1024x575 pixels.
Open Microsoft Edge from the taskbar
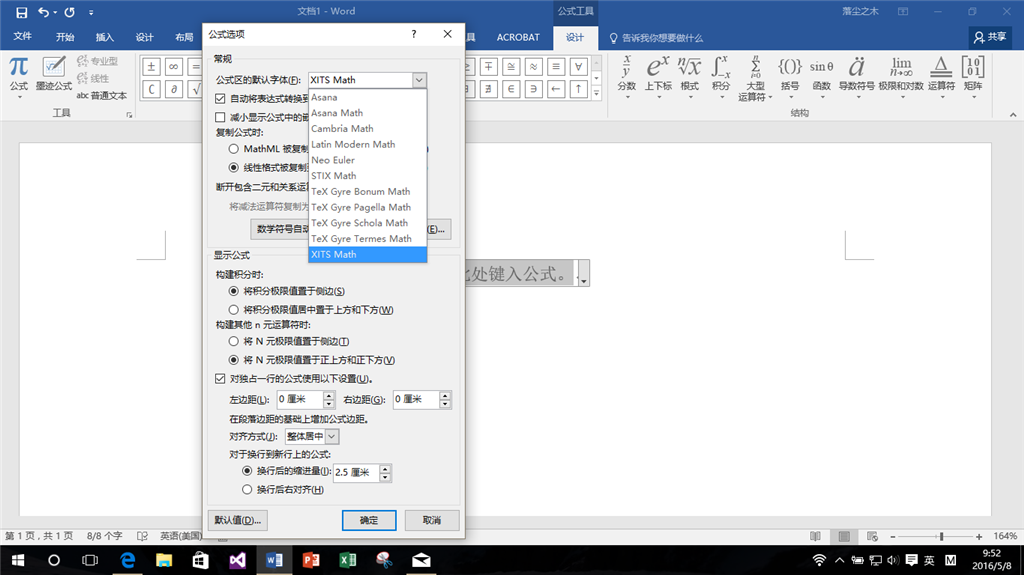point(127,560)
